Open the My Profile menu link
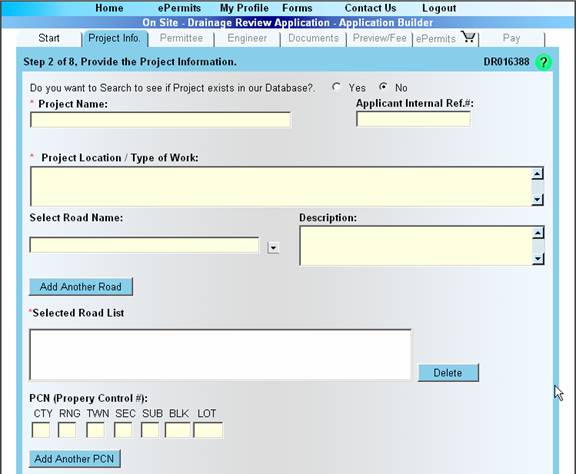Viewport: 576px width, 474px height. tap(244, 8)
